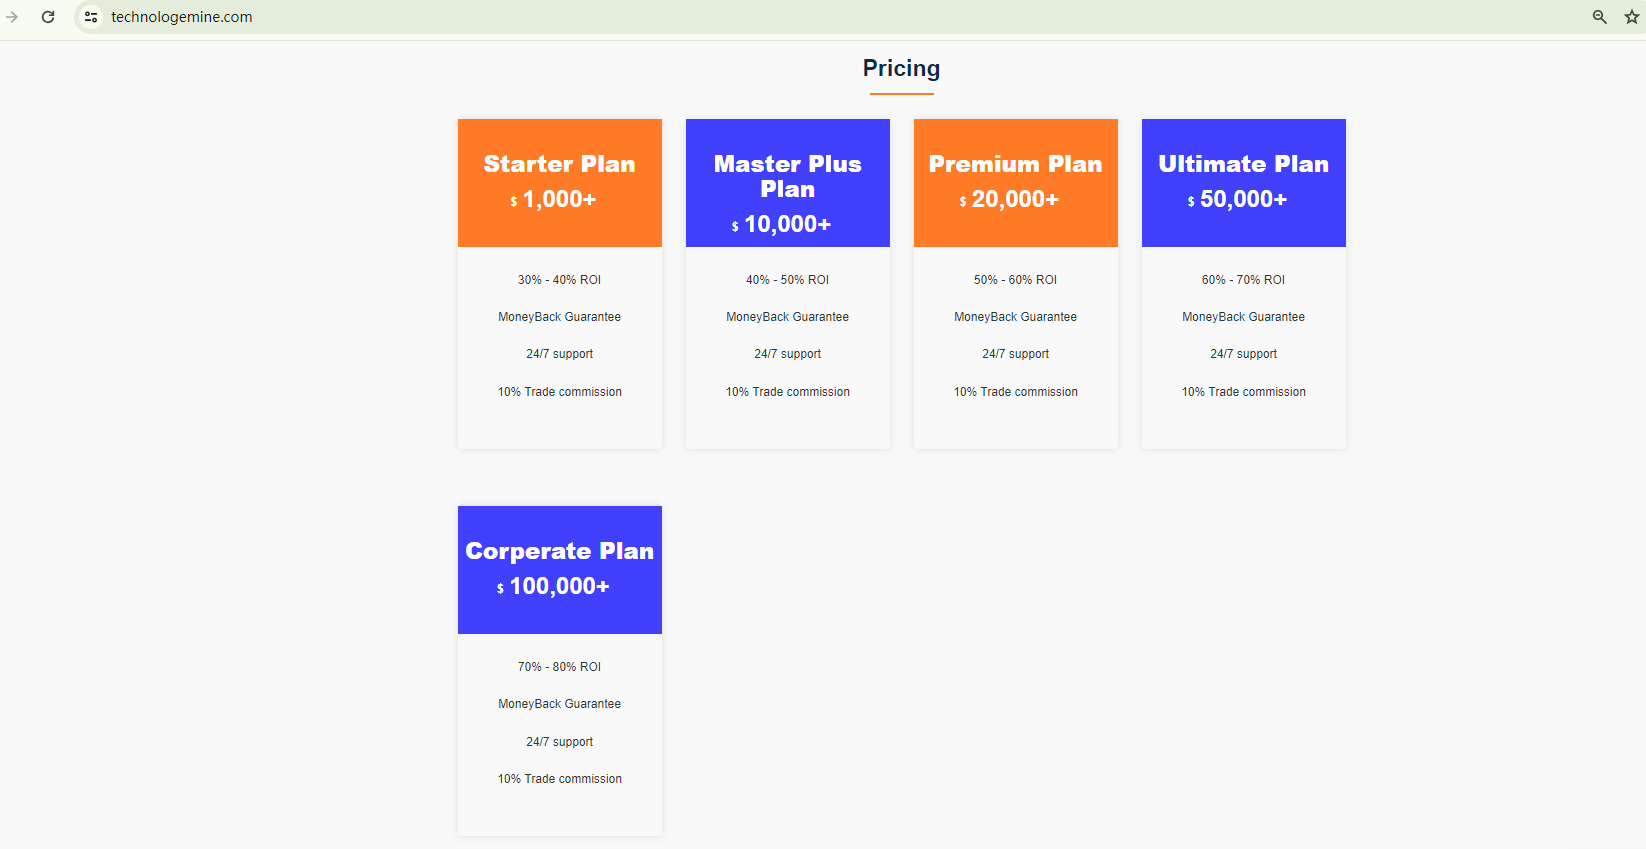The height and width of the screenshot is (849, 1646).
Task: Click the $100,000+ Corperate price
Action: (554, 586)
